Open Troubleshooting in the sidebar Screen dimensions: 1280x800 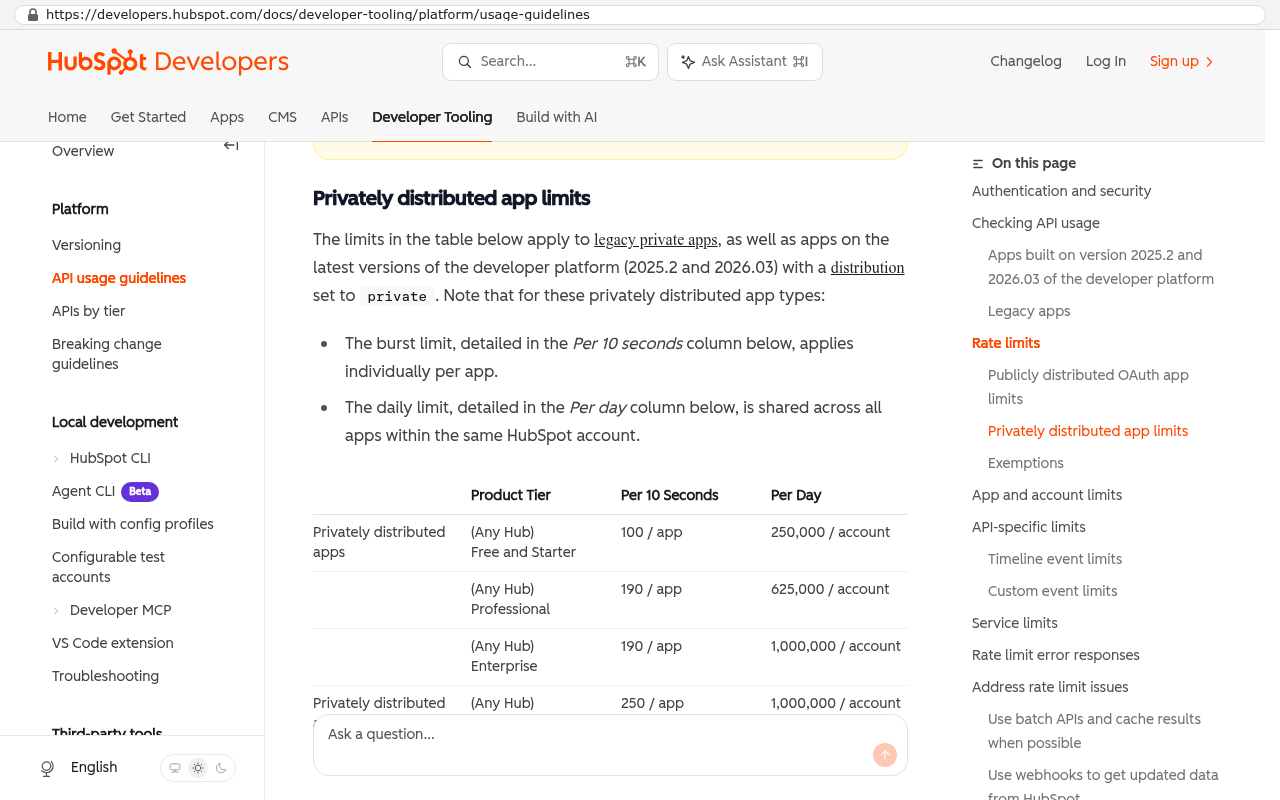point(105,676)
